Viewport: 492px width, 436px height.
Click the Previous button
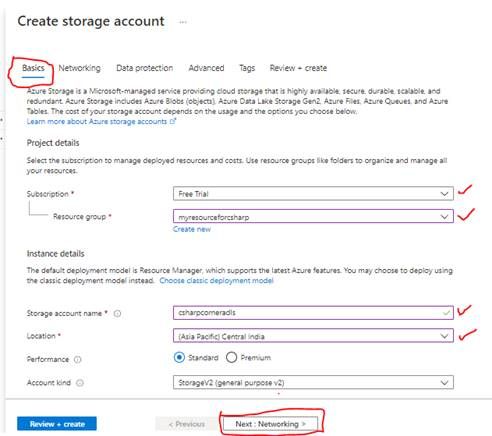(x=187, y=424)
